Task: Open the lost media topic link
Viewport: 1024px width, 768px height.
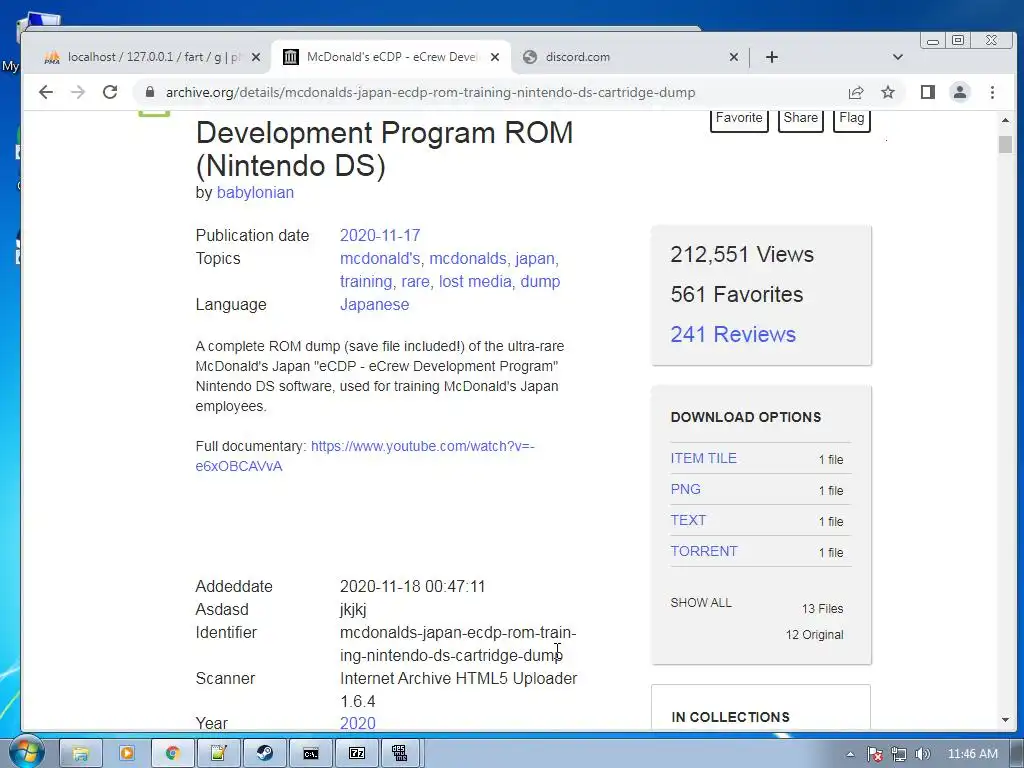Action: coord(475,281)
